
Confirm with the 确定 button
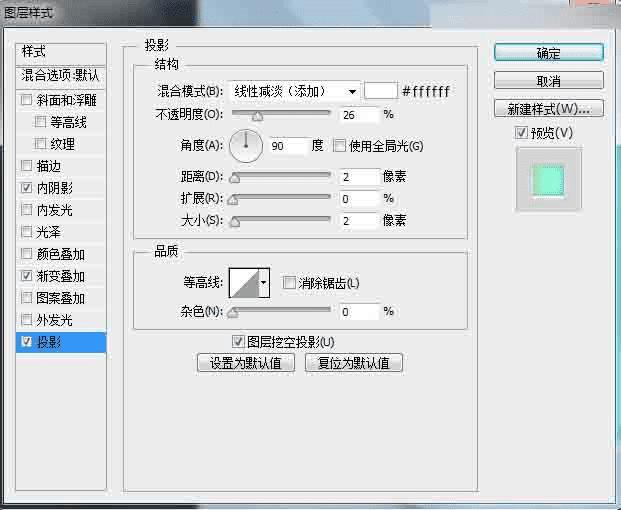tap(549, 53)
